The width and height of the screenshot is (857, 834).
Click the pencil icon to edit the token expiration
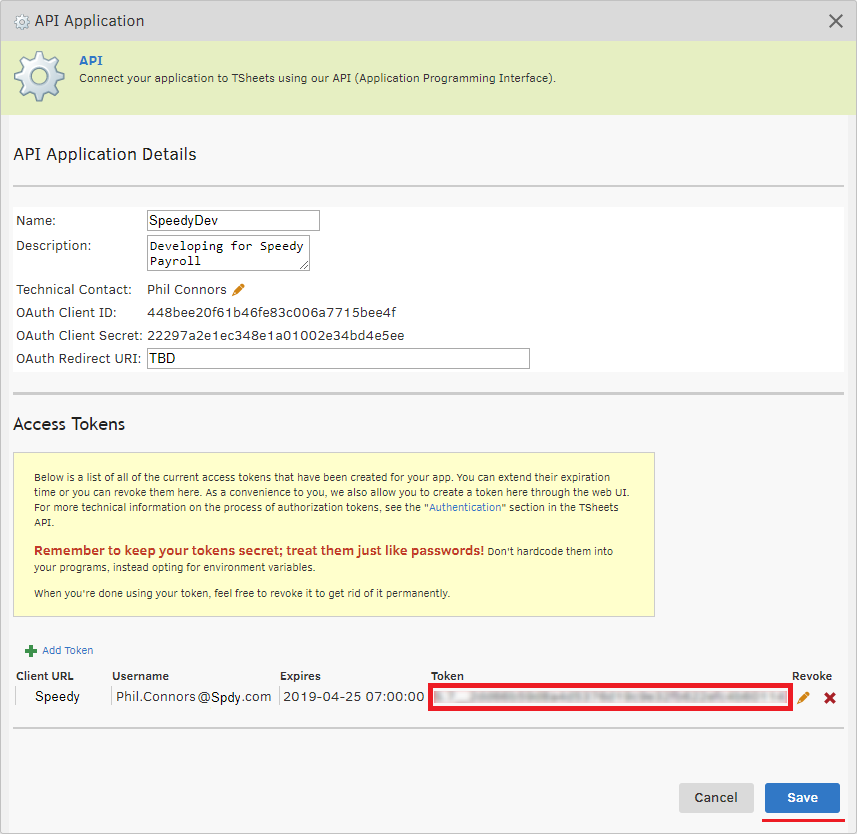tap(803, 697)
